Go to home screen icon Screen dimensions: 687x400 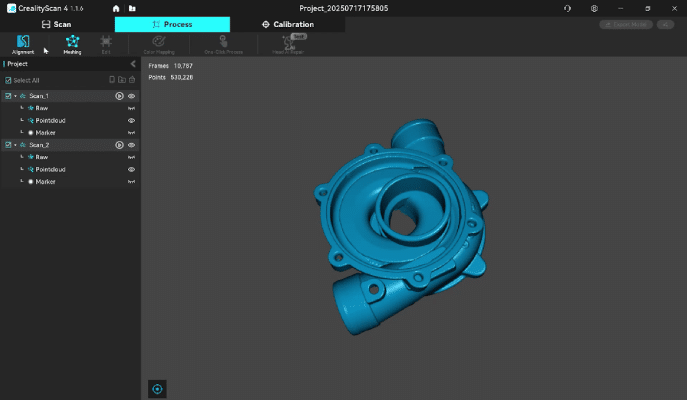click(116, 8)
